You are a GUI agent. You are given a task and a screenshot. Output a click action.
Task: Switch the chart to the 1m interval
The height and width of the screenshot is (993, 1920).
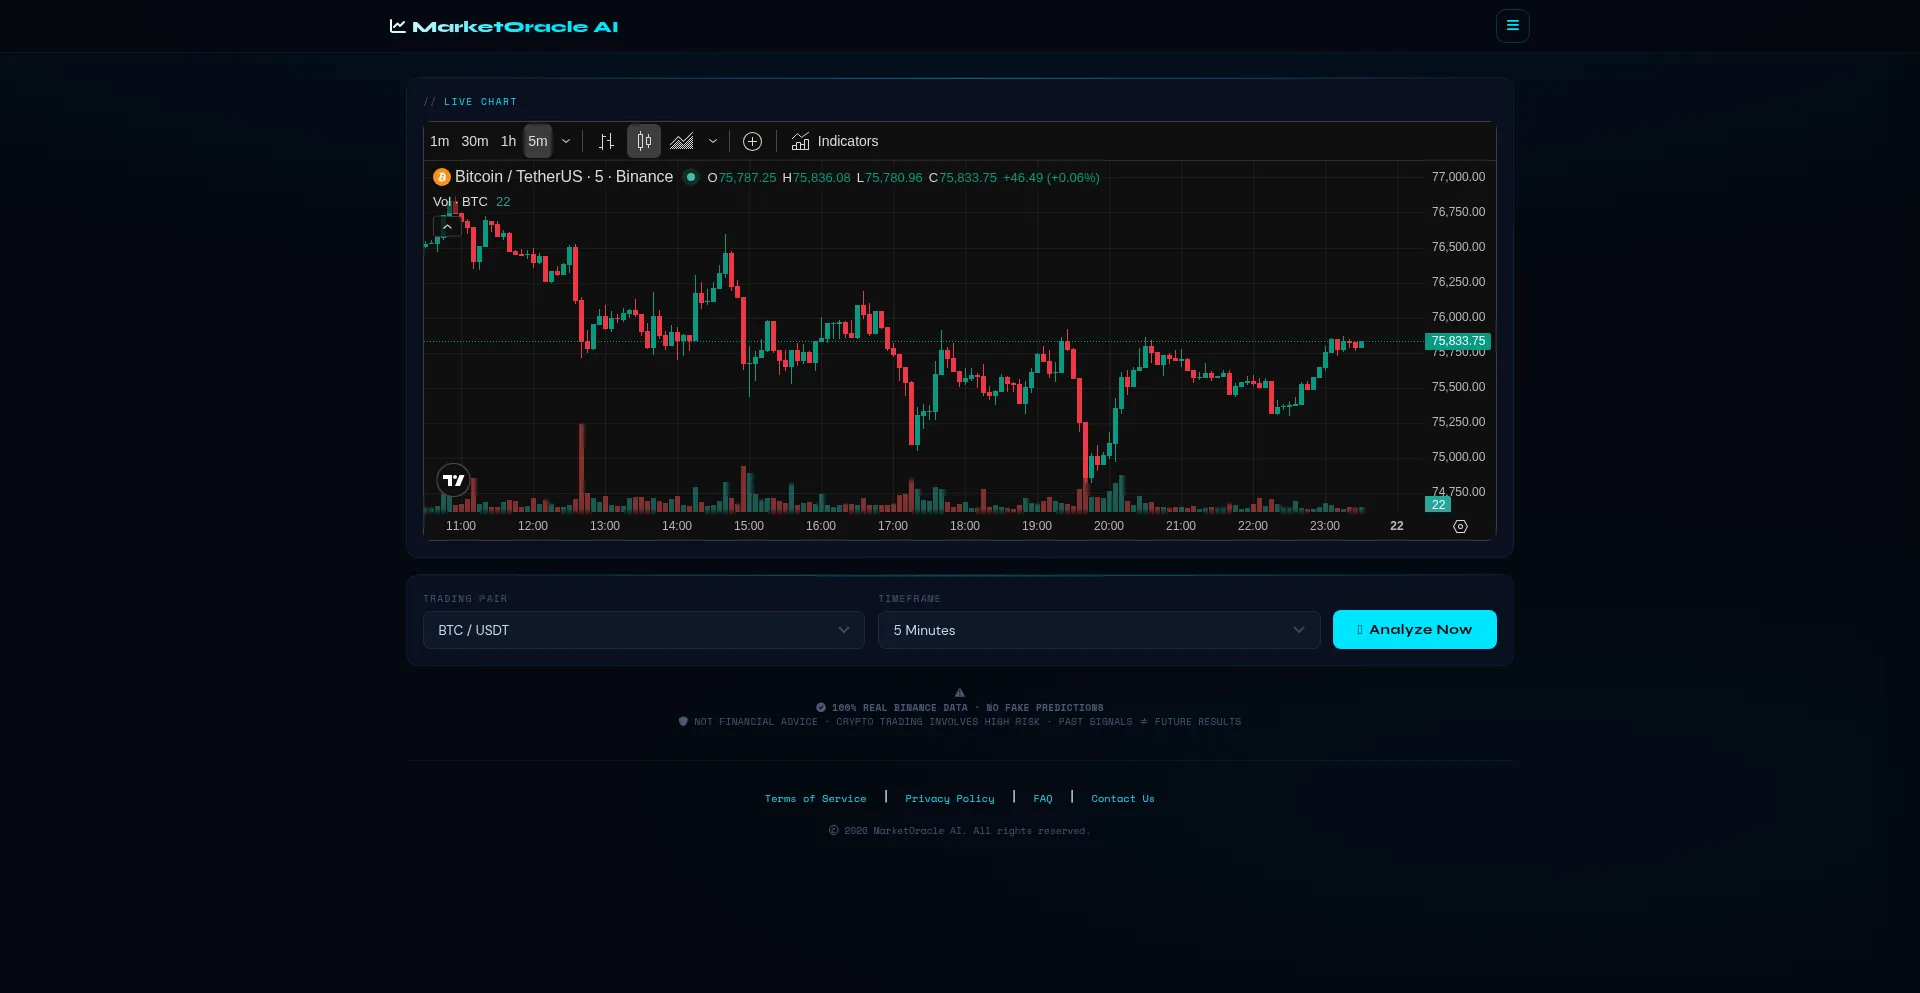point(440,142)
